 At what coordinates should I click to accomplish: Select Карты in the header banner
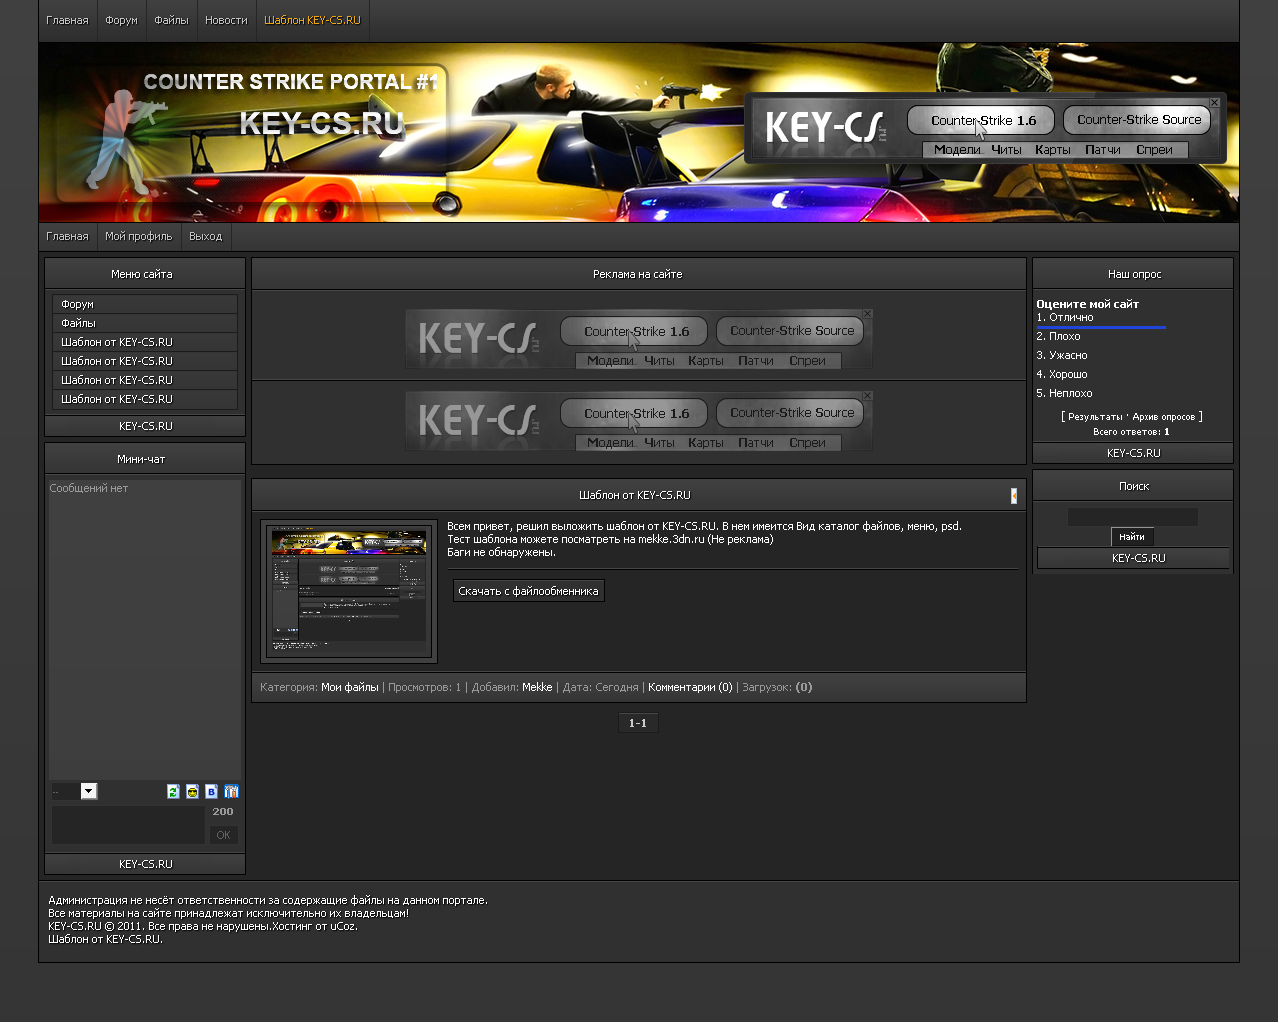point(1052,150)
